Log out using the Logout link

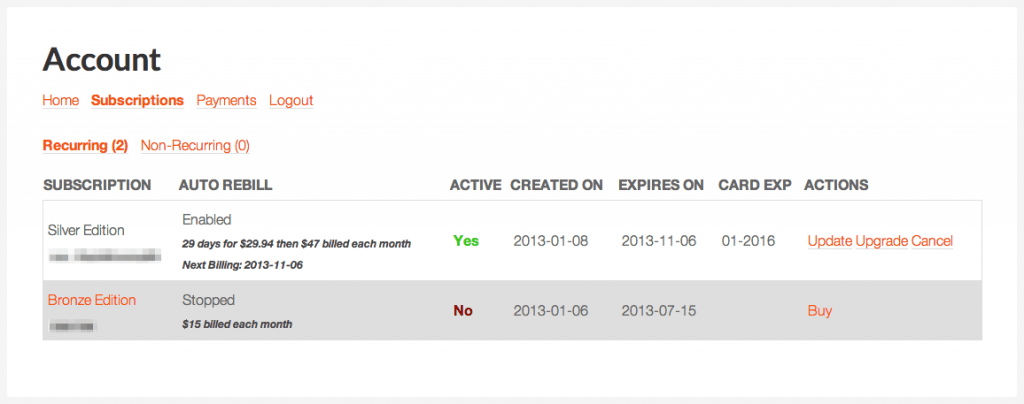[291, 101]
